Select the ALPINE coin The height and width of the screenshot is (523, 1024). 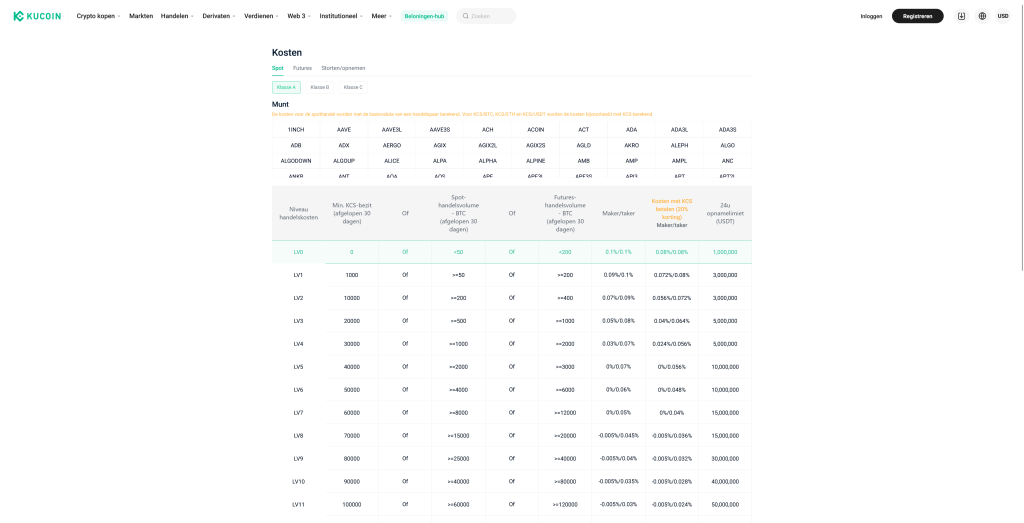click(536, 161)
